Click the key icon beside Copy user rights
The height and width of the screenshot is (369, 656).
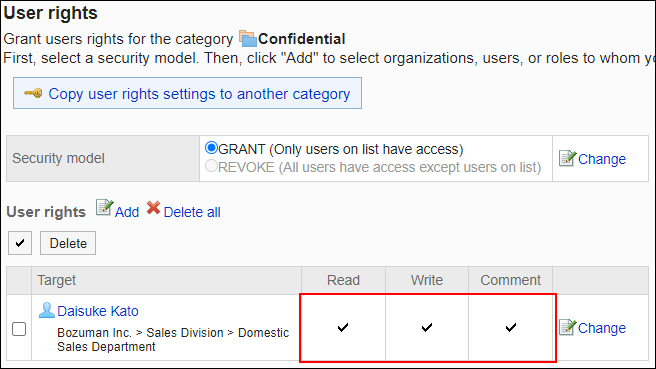tap(33, 93)
